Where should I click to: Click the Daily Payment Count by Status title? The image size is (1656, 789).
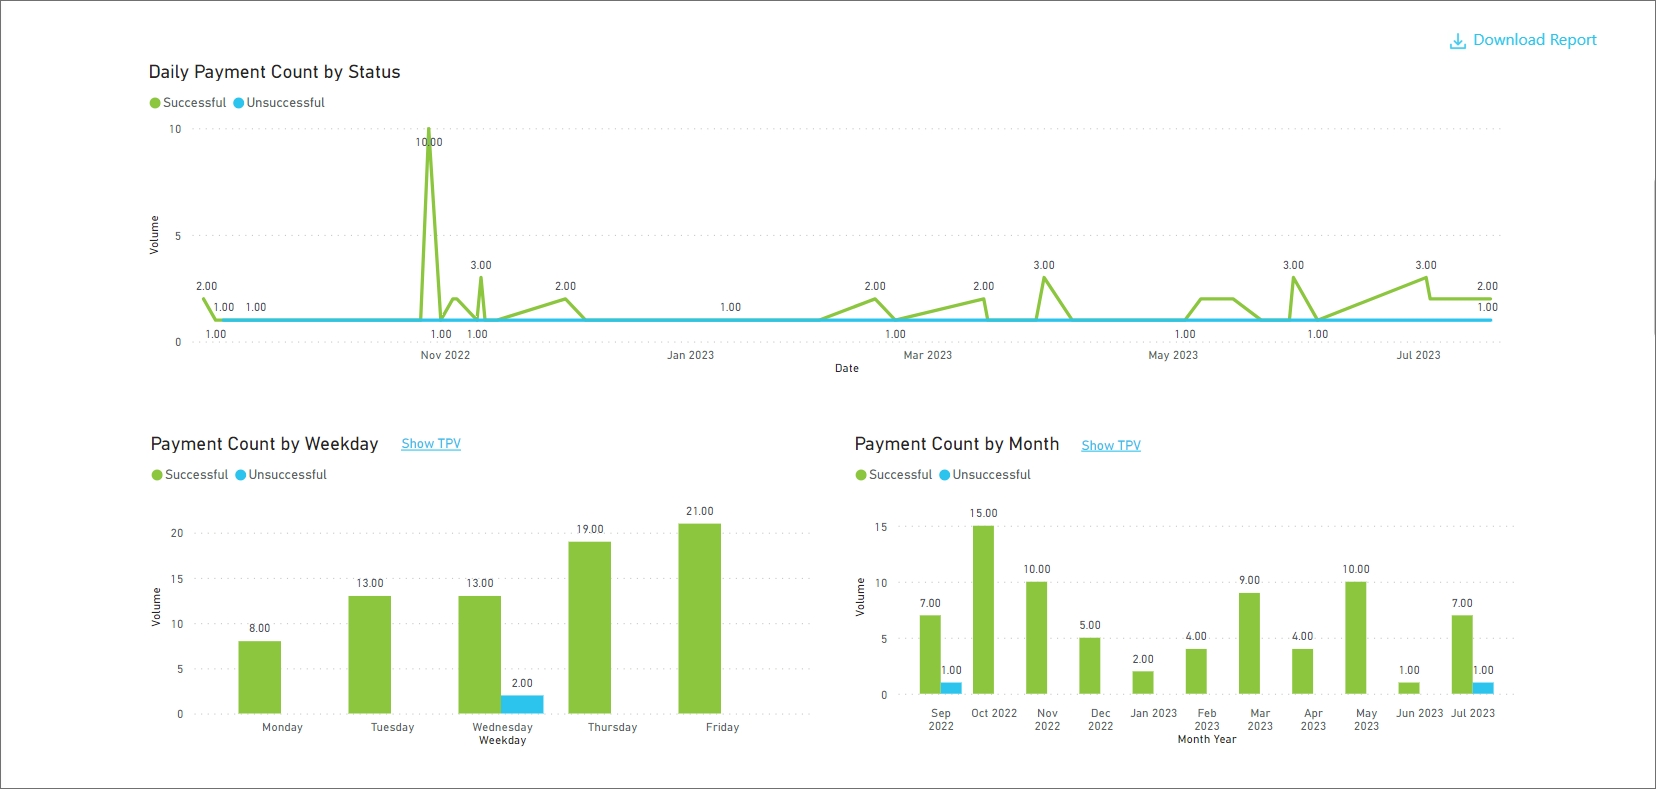tap(274, 72)
